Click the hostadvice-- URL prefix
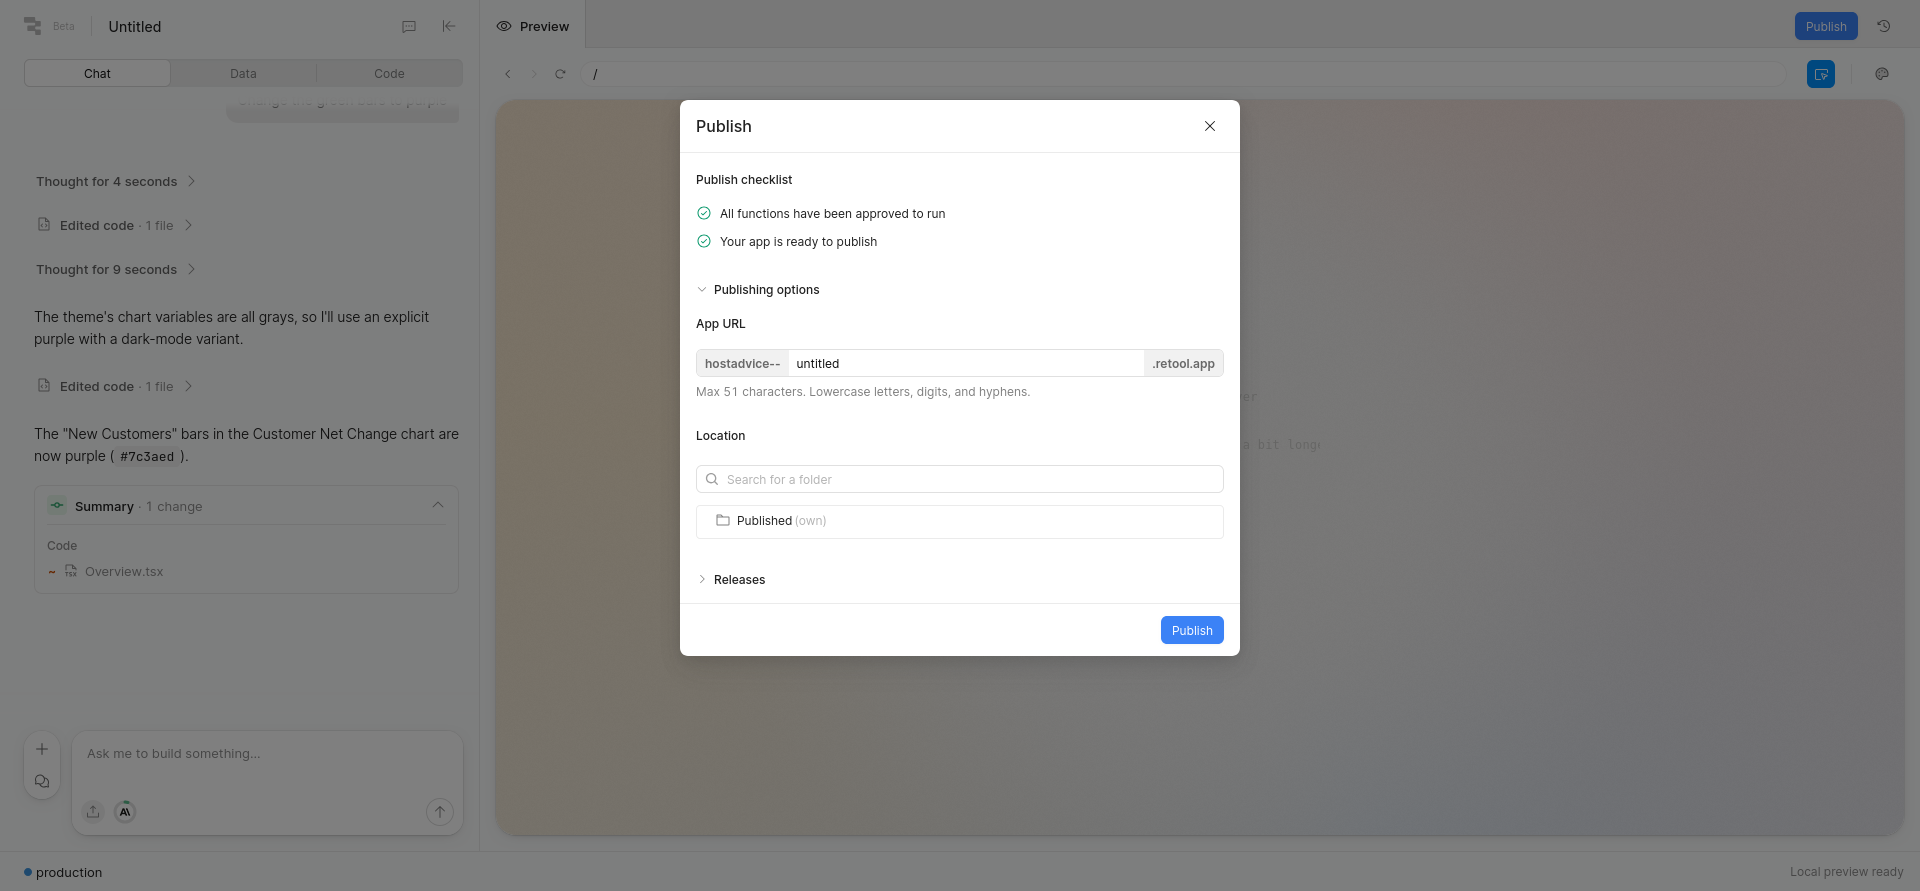This screenshot has height=891, width=1920. tap(742, 363)
